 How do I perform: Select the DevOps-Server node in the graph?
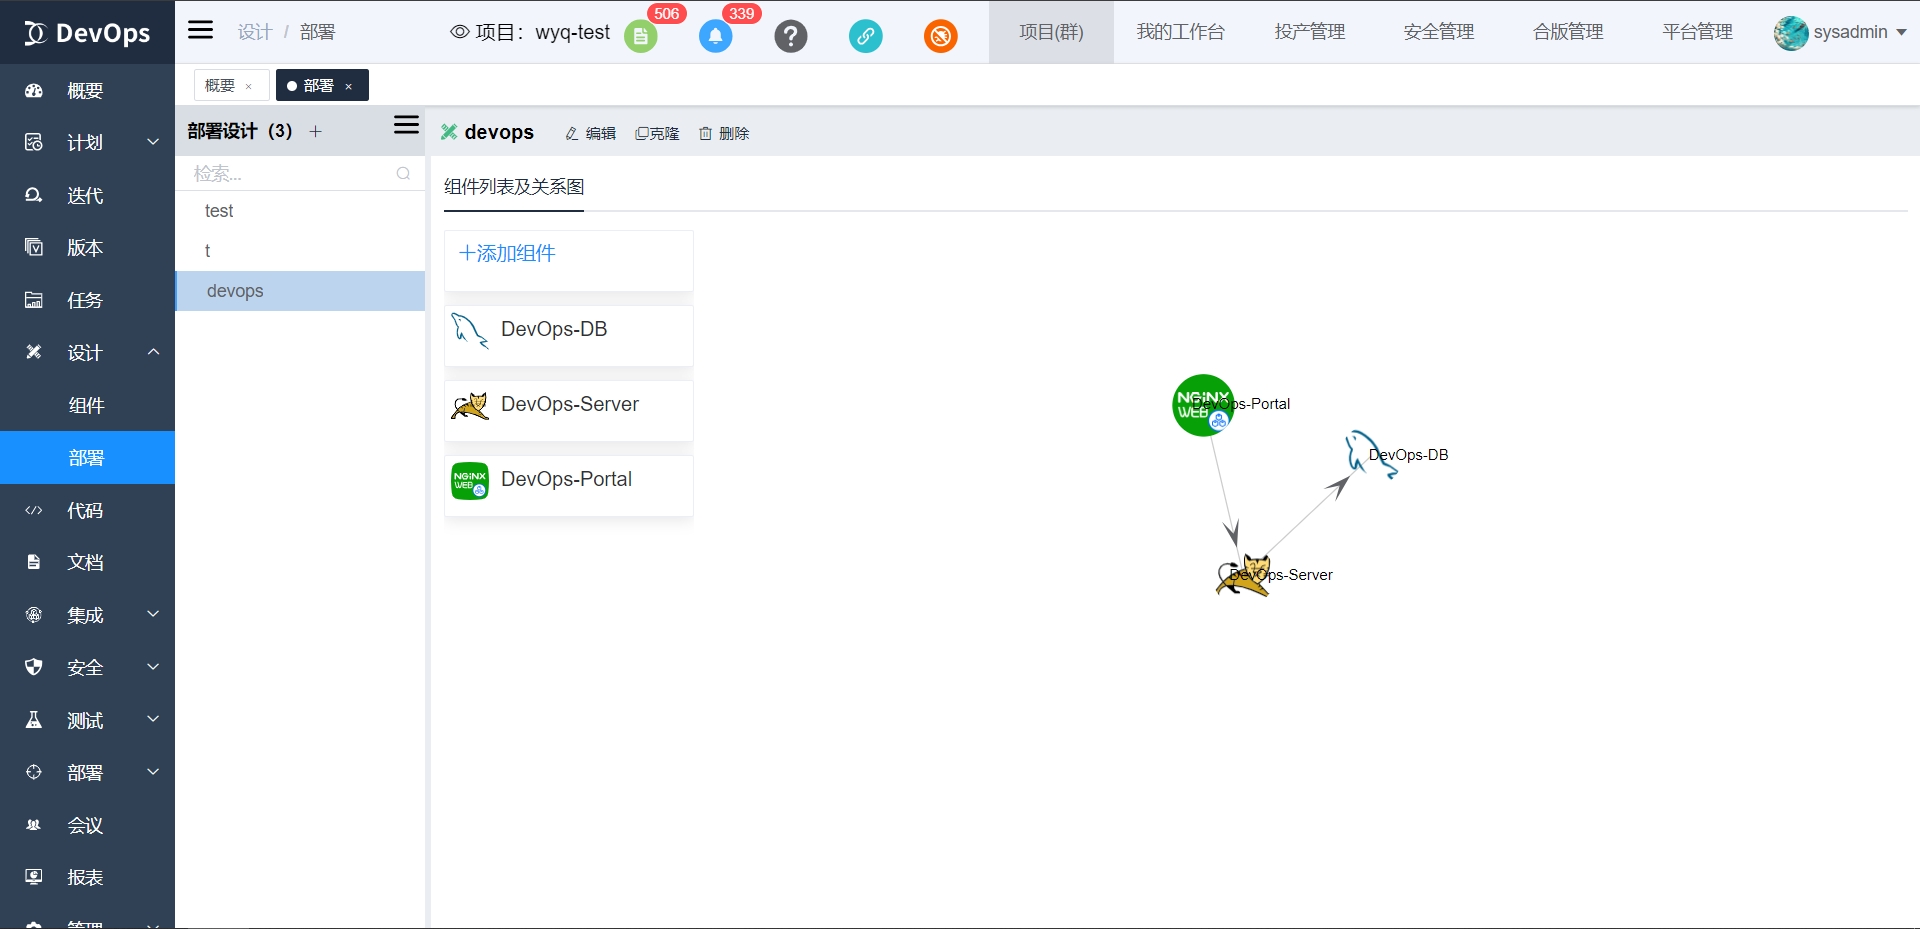click(1243, 576)
